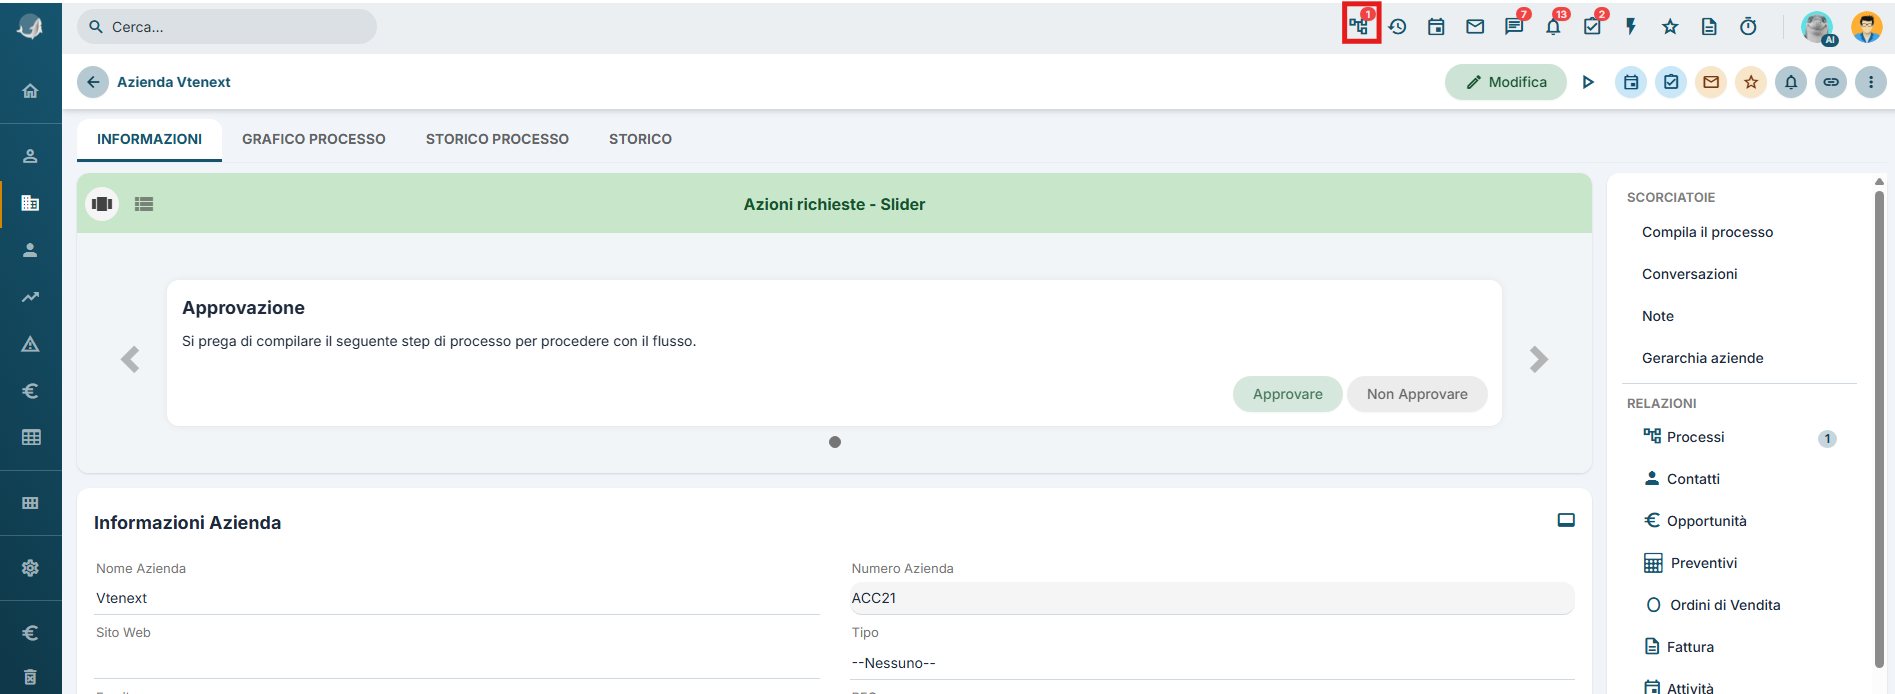The height and width of the screenshot is (694, 1895).
Task: Open the to-do checklist icon with badge 2
Action: [1592, 26]
